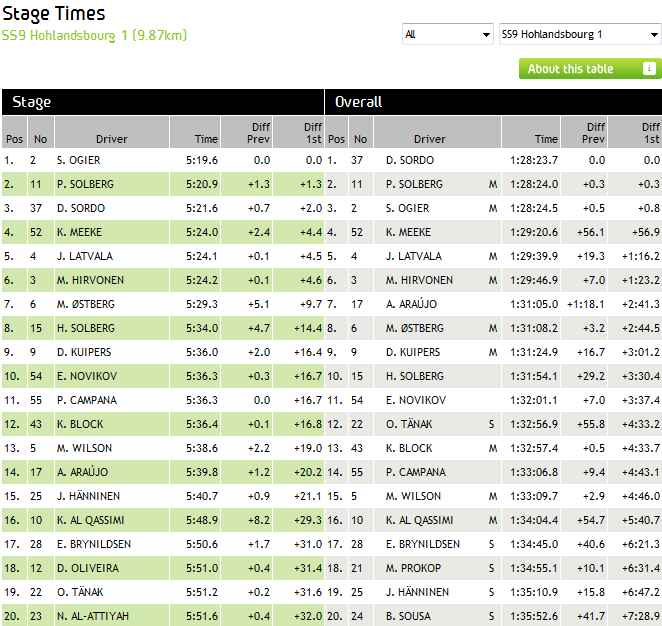Click the Stage table Diff Prev column header

(259, 133)
